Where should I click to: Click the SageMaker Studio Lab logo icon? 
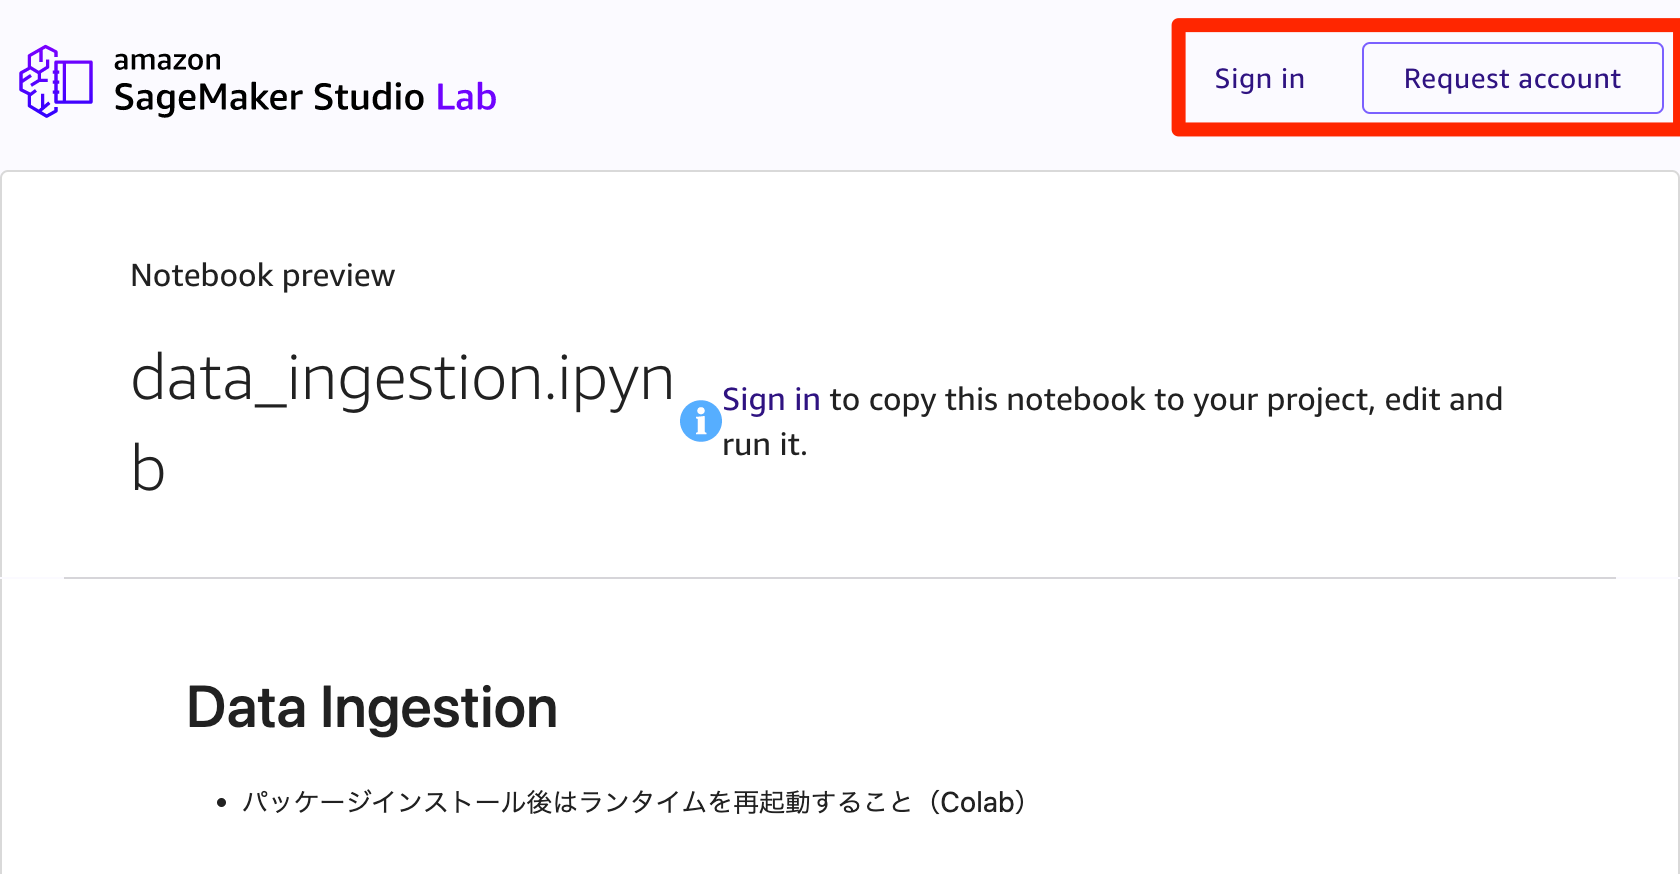56,81
